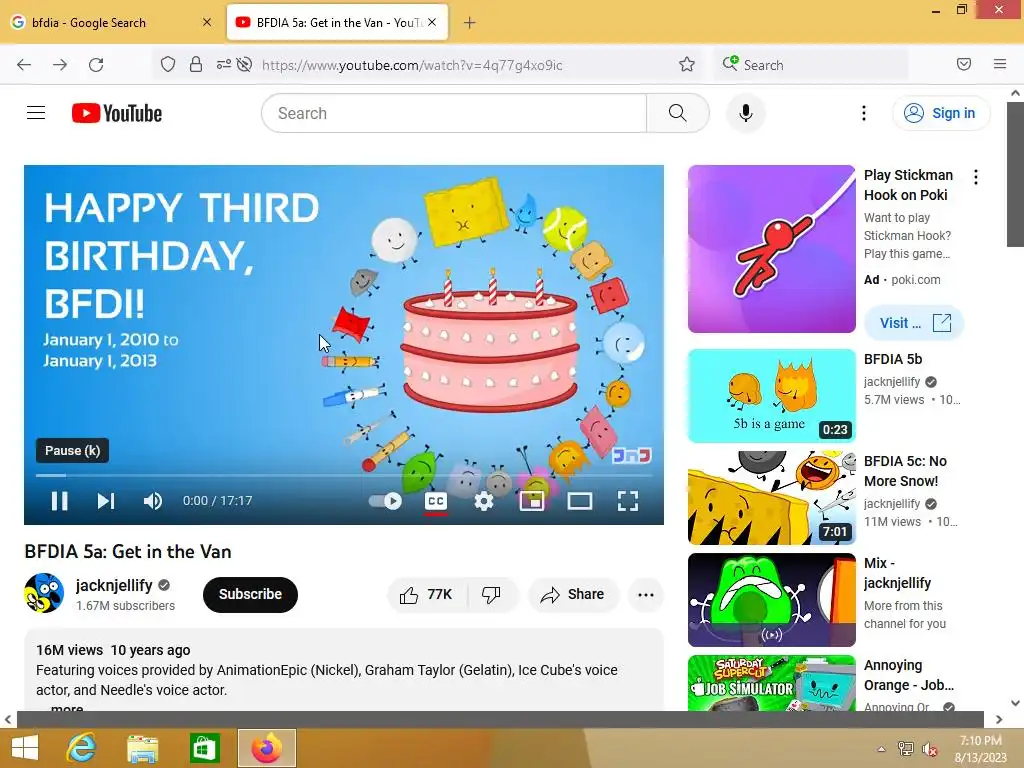Click blocked autoplay icon in address bar
Viewport: 1024px width, 768px height.
click(245, 65)
